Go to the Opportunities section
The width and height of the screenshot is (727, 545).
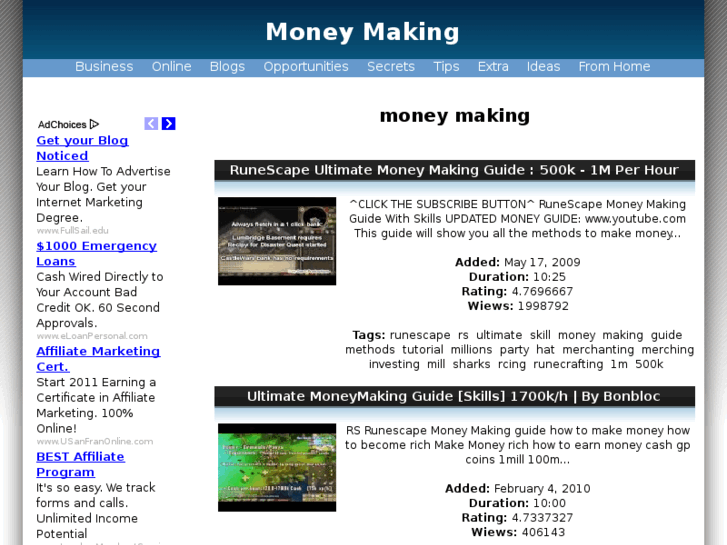pyautogui.click(x=306, y=67)
